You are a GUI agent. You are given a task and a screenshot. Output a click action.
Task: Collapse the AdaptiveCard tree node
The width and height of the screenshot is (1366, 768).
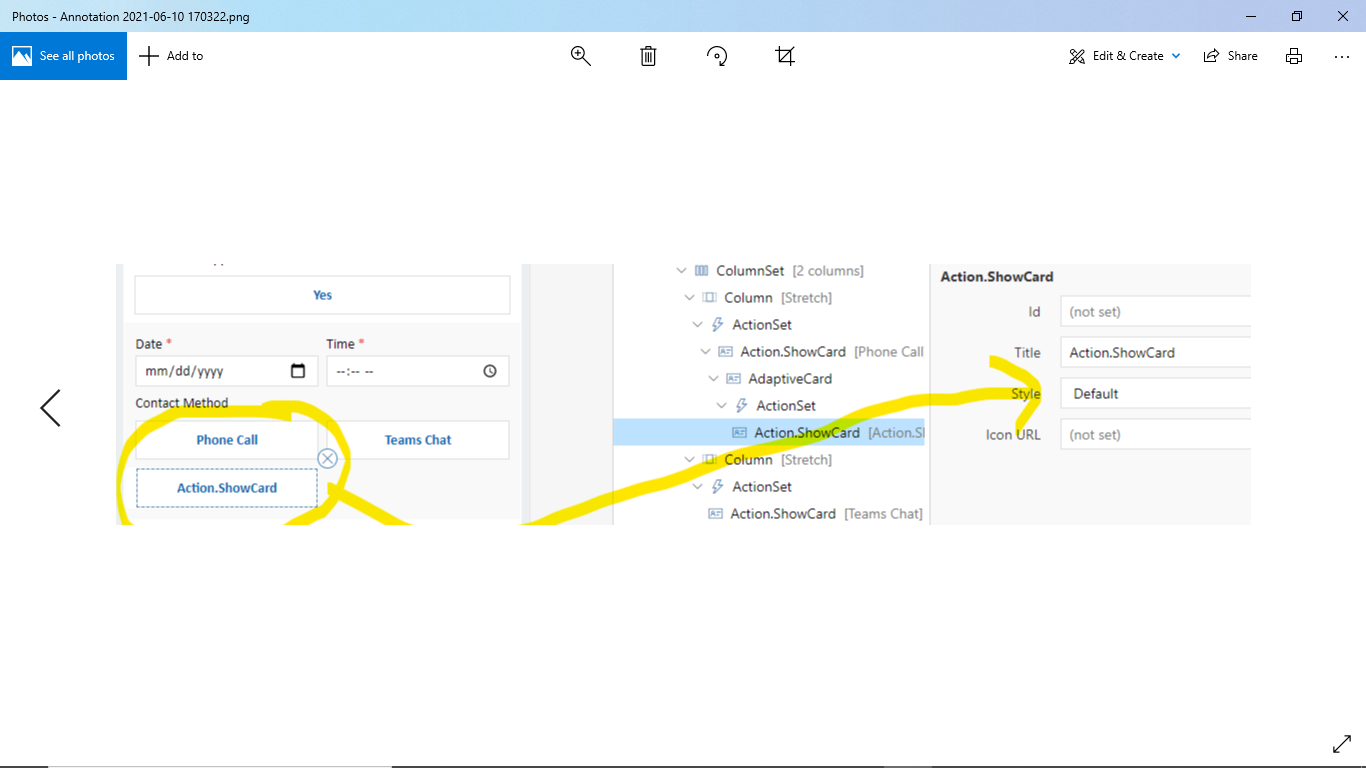[x=713, y=378]
